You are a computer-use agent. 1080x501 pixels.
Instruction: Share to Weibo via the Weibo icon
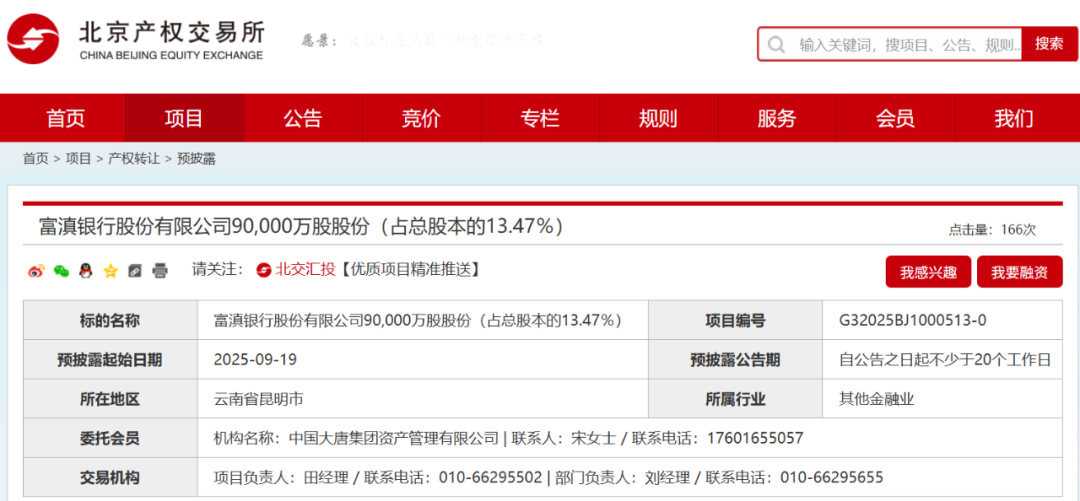35,272
